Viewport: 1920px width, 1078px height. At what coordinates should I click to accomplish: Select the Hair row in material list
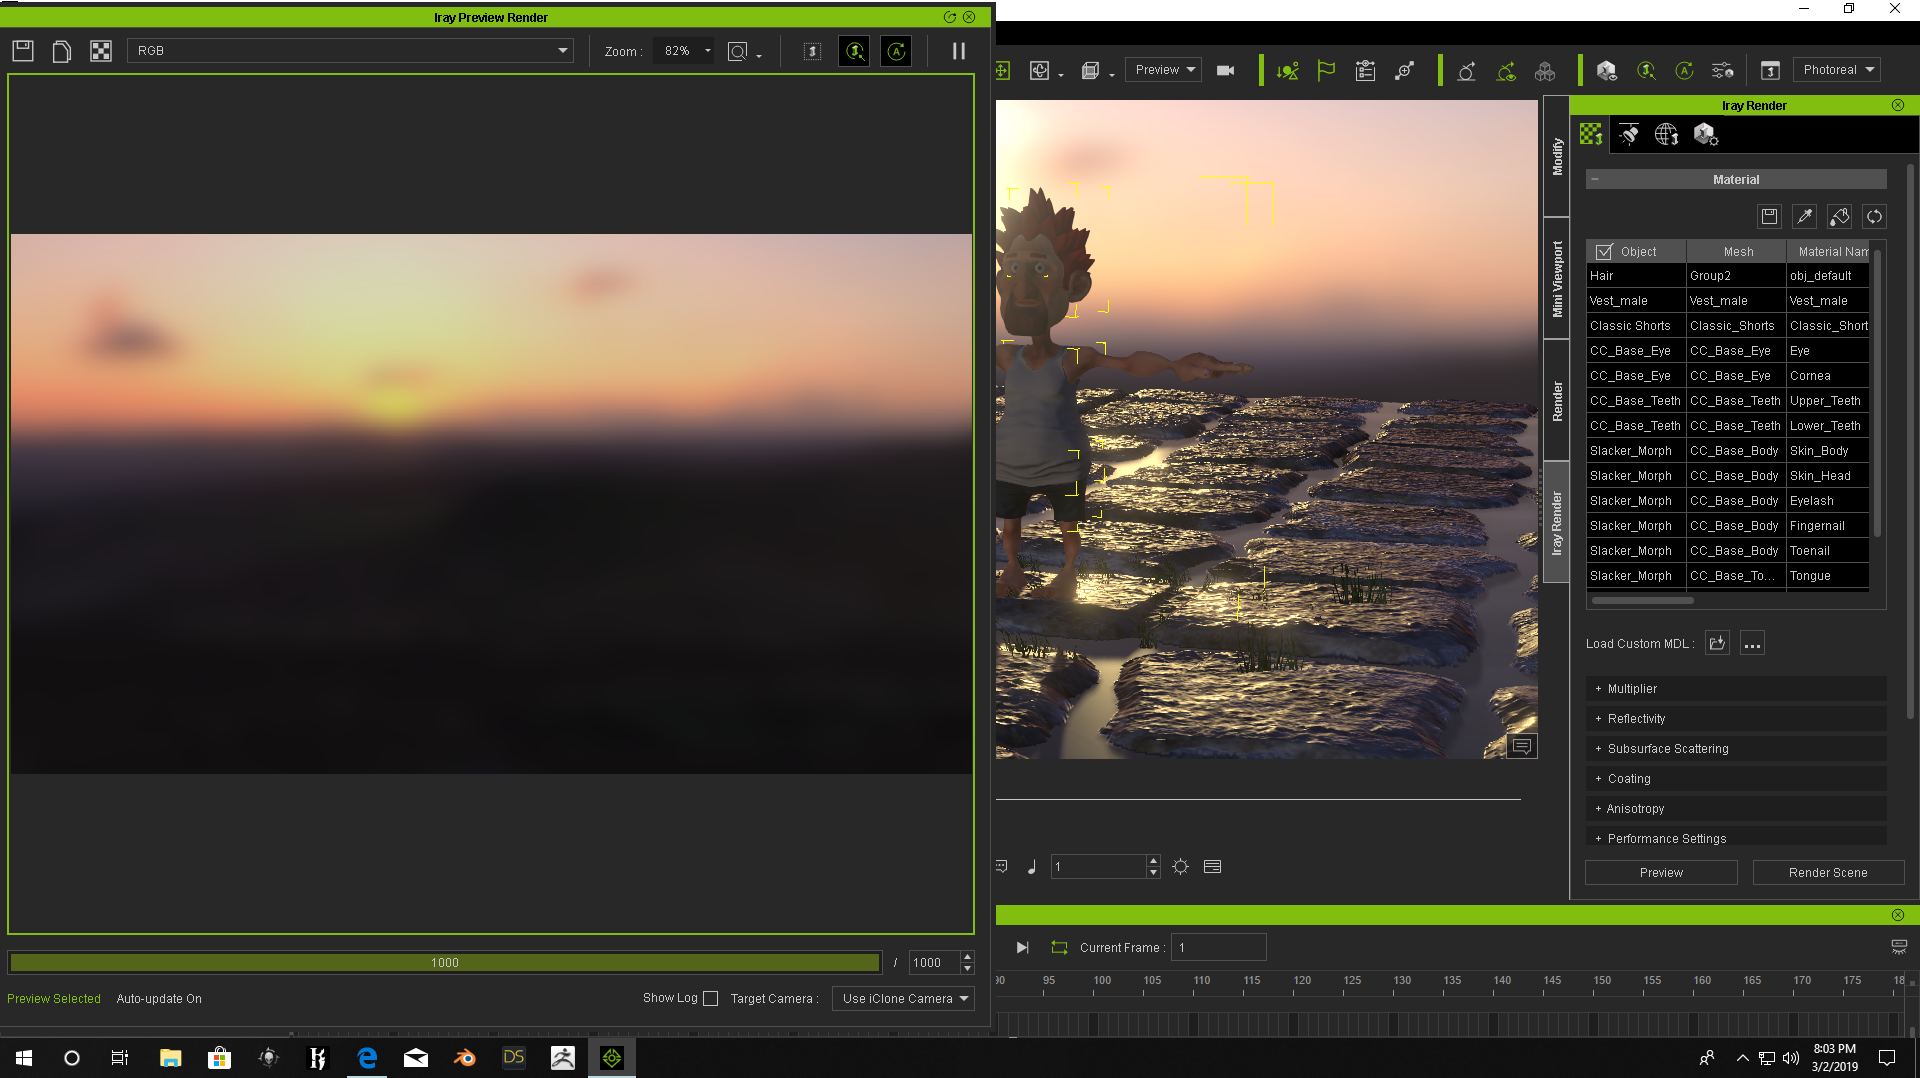(1728, 276)
